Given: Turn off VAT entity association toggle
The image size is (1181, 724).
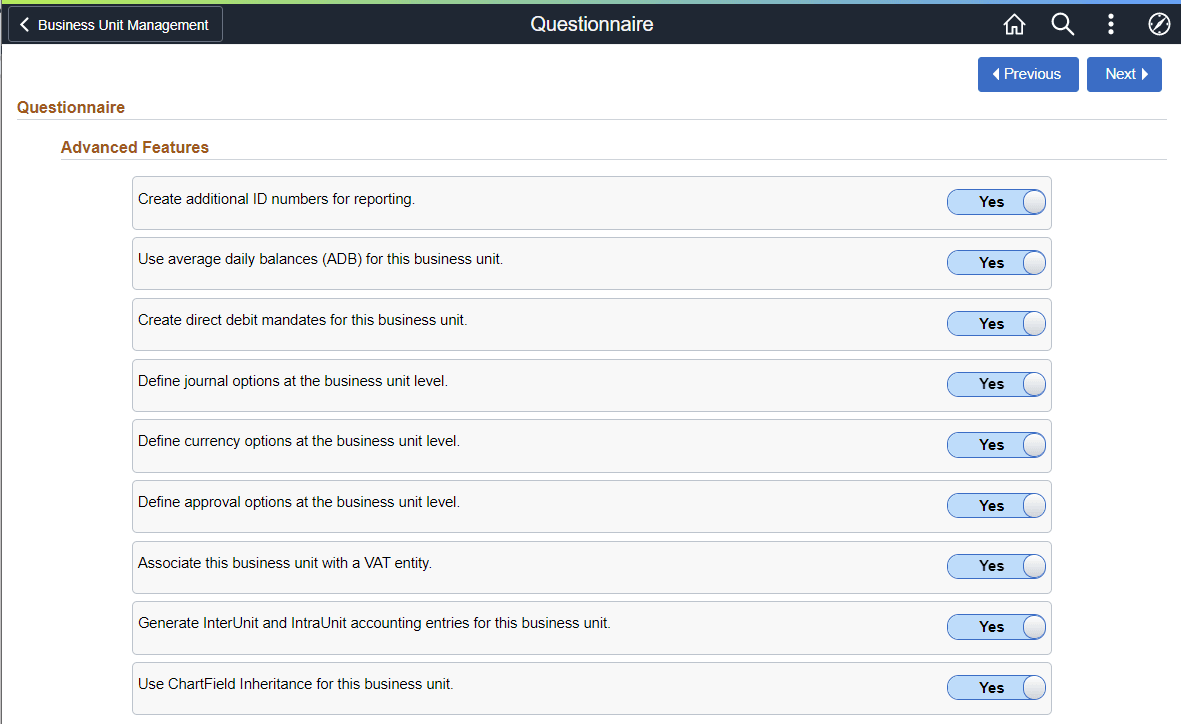Looking at the screenshot, I should 996,566.
